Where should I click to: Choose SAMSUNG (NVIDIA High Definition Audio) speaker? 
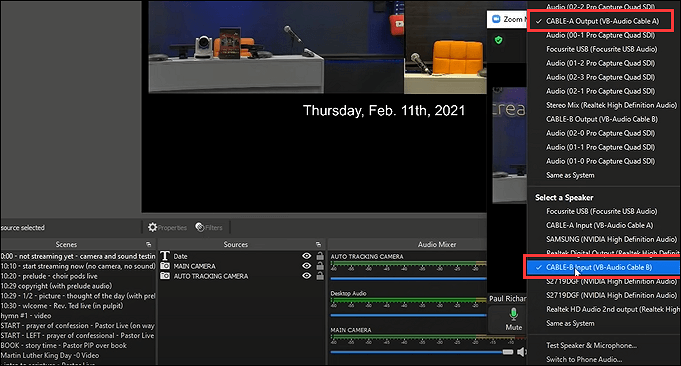pyautogui.click(x=611, y=239)
